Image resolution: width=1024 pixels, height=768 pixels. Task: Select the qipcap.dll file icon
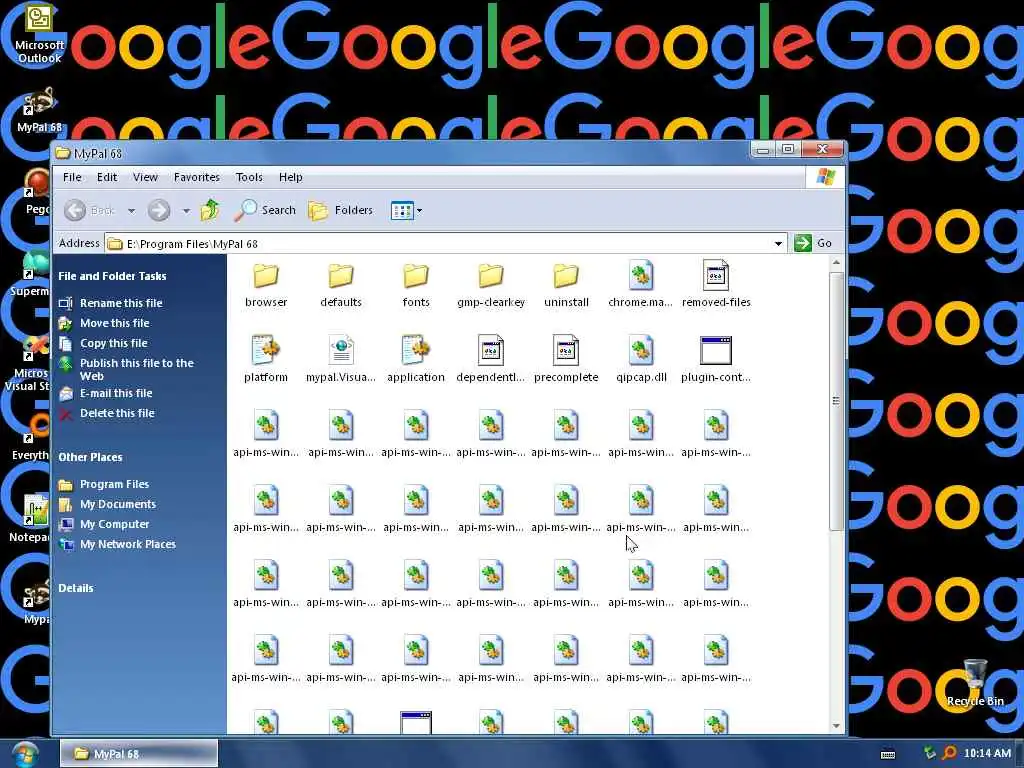[641, 350]
